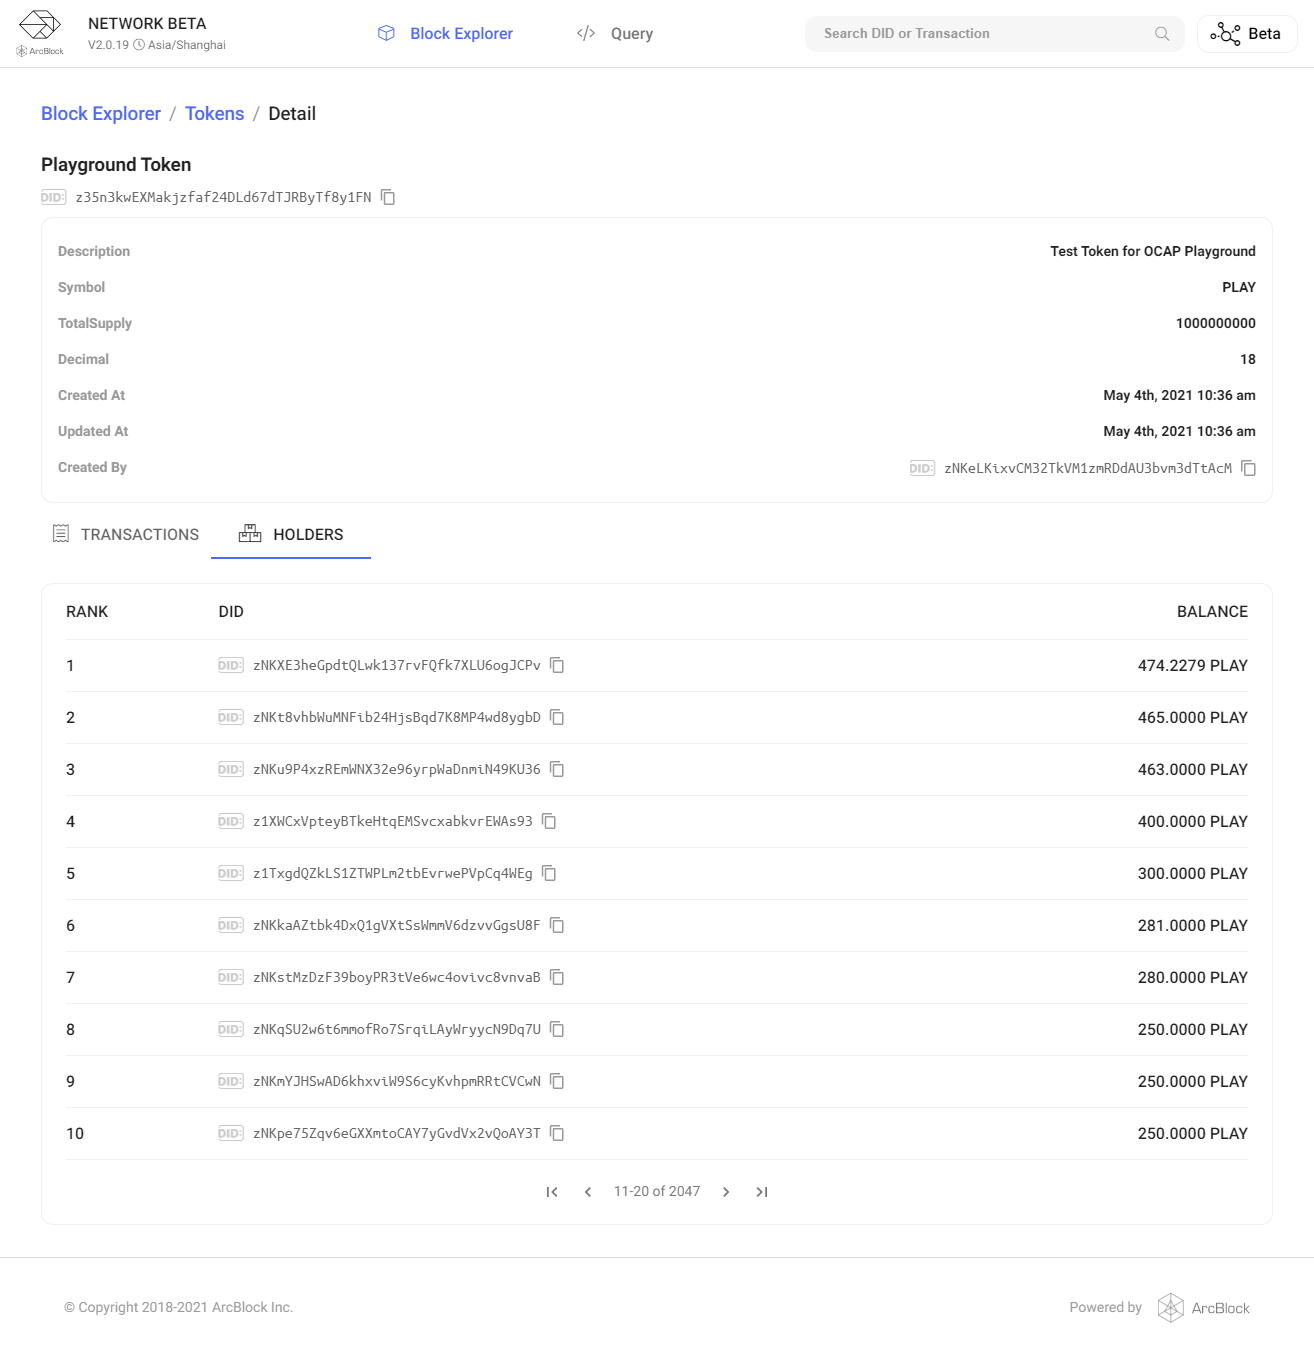
Task: Click Tokens breadcrumb link
Action: 214,114
